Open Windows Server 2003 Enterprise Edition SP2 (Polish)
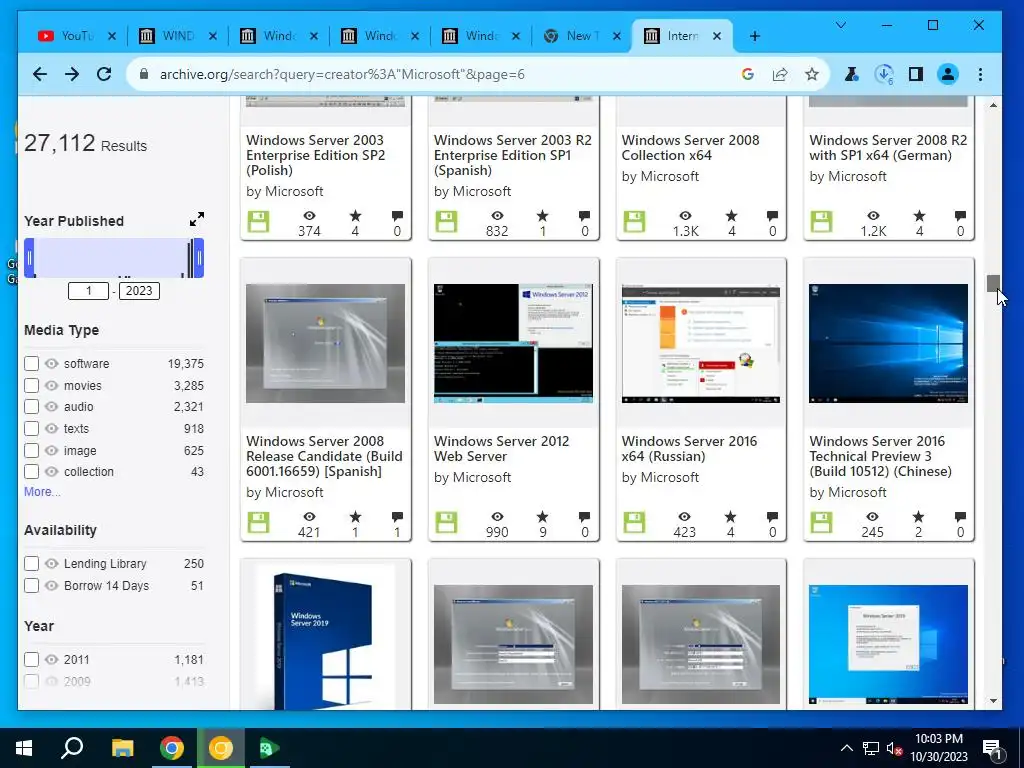 pyautogui.click(x=315, y=155)
